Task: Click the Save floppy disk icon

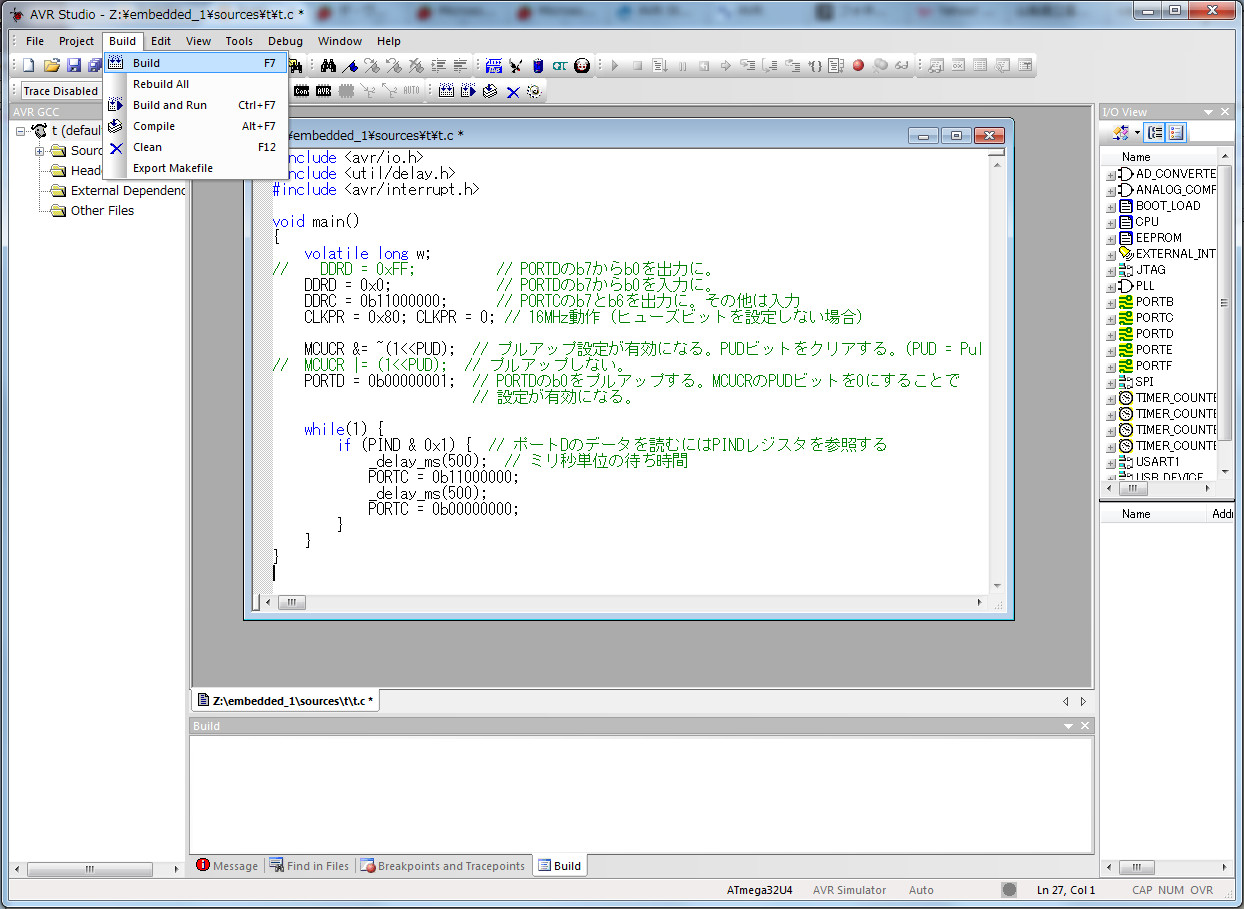Action: pos(74,66)
